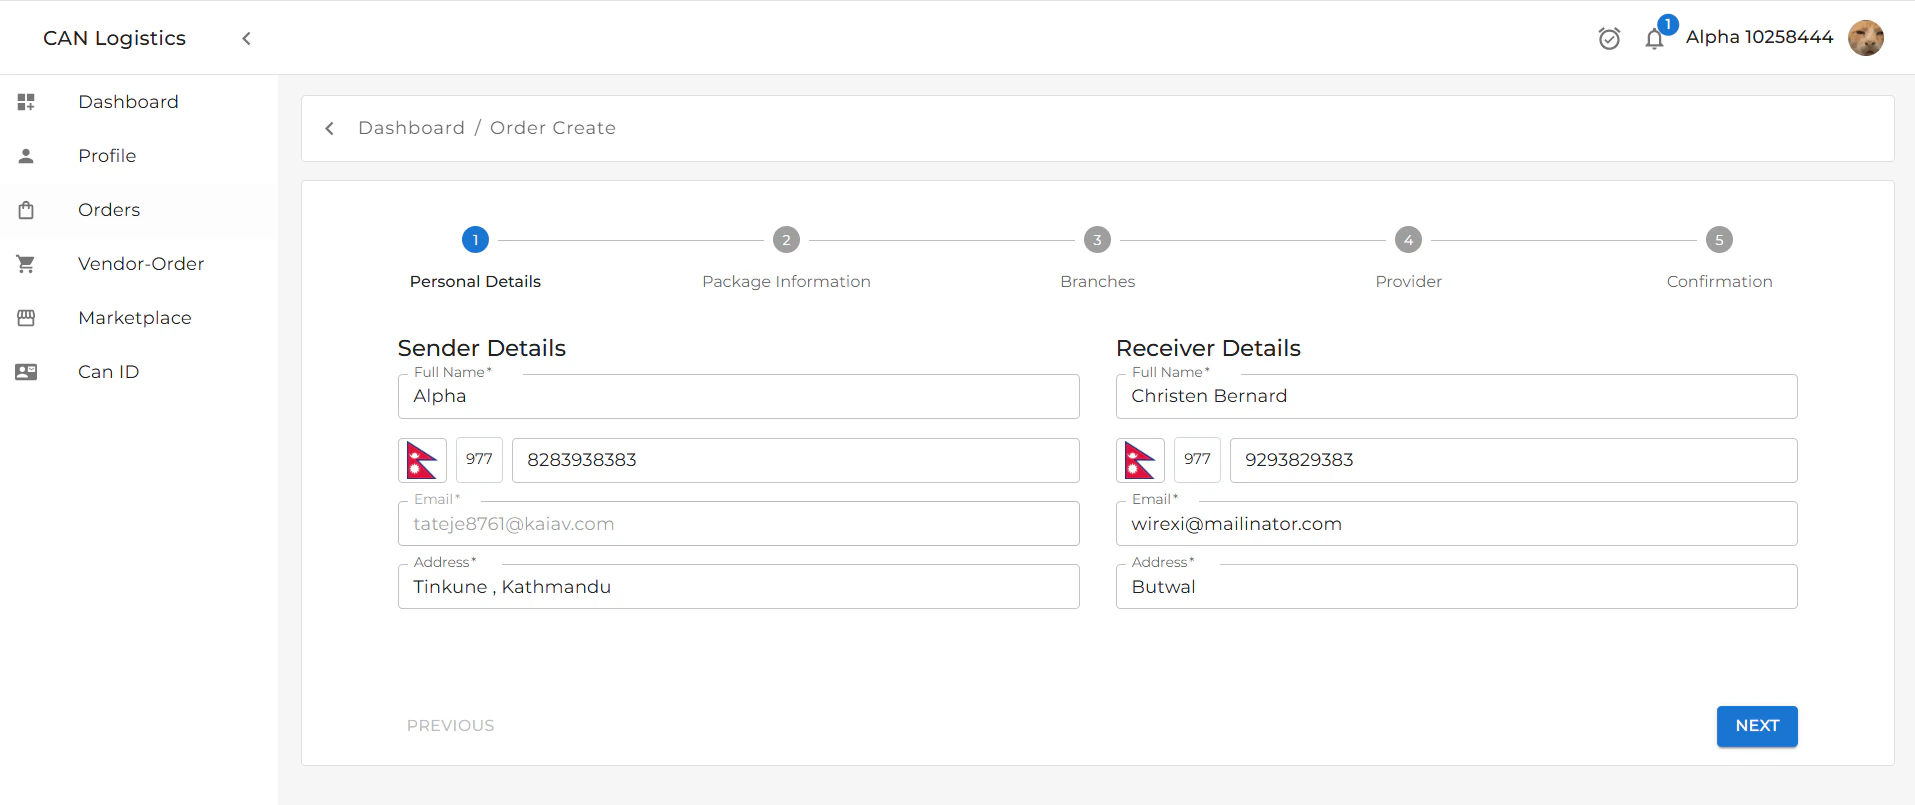Viewport: 1915px width, 805px height.
Task: Edit sender Address Tinkune, Kathmandu
Action: (738, 587)
